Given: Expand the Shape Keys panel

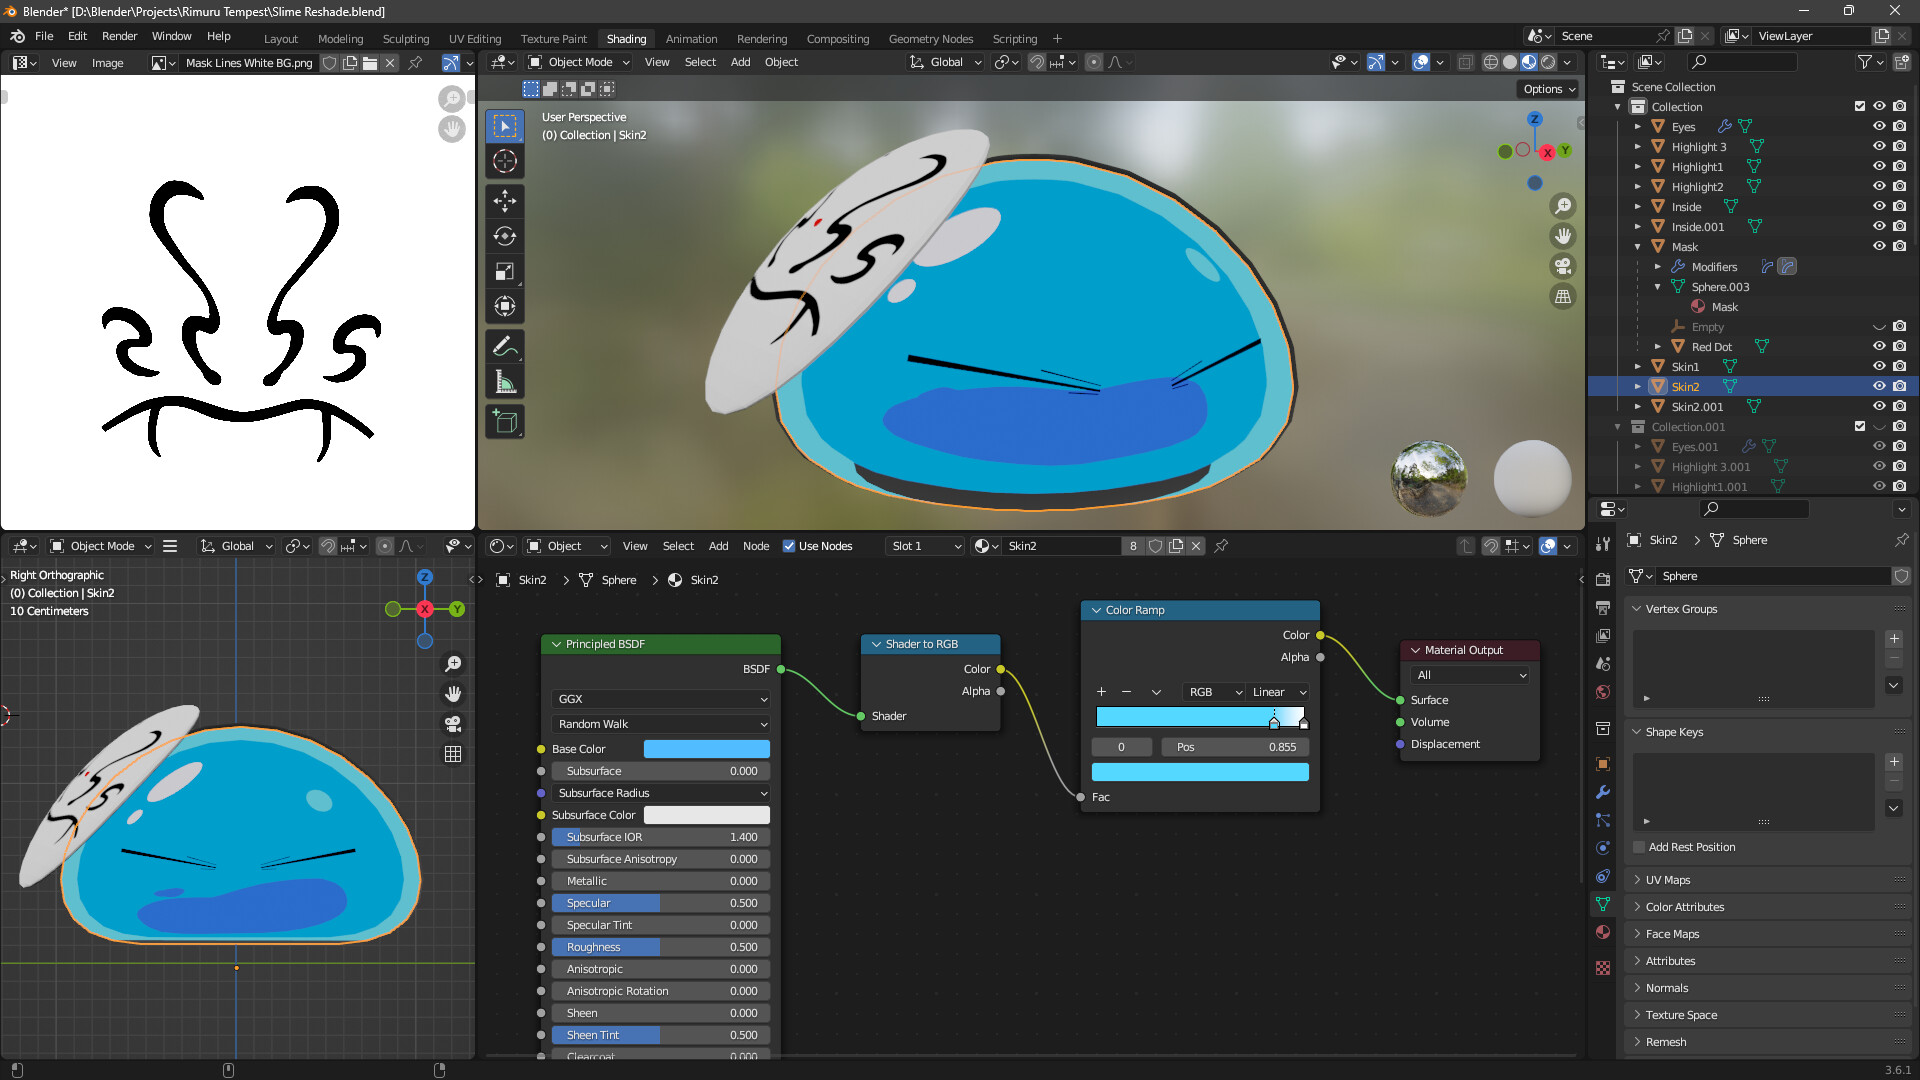Looking at the screenshot, I should point(1676,732).
